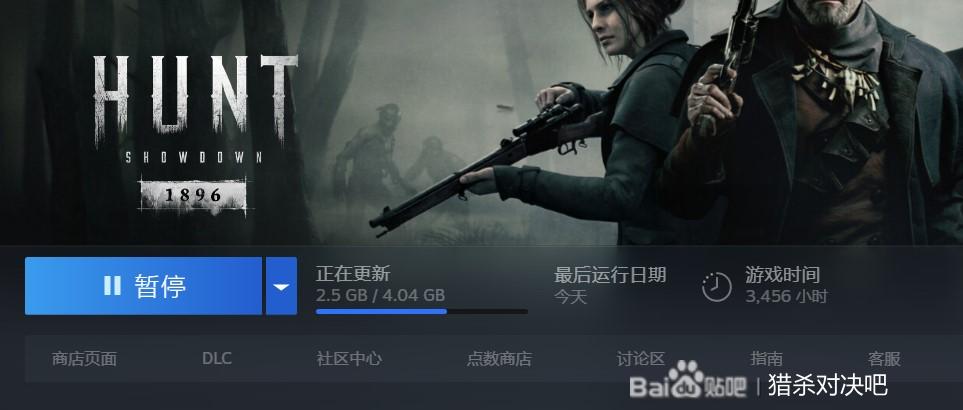Open the 商店页面 store page tab
963x410 pixels.
pyautogui.click(x=84, y=358)
